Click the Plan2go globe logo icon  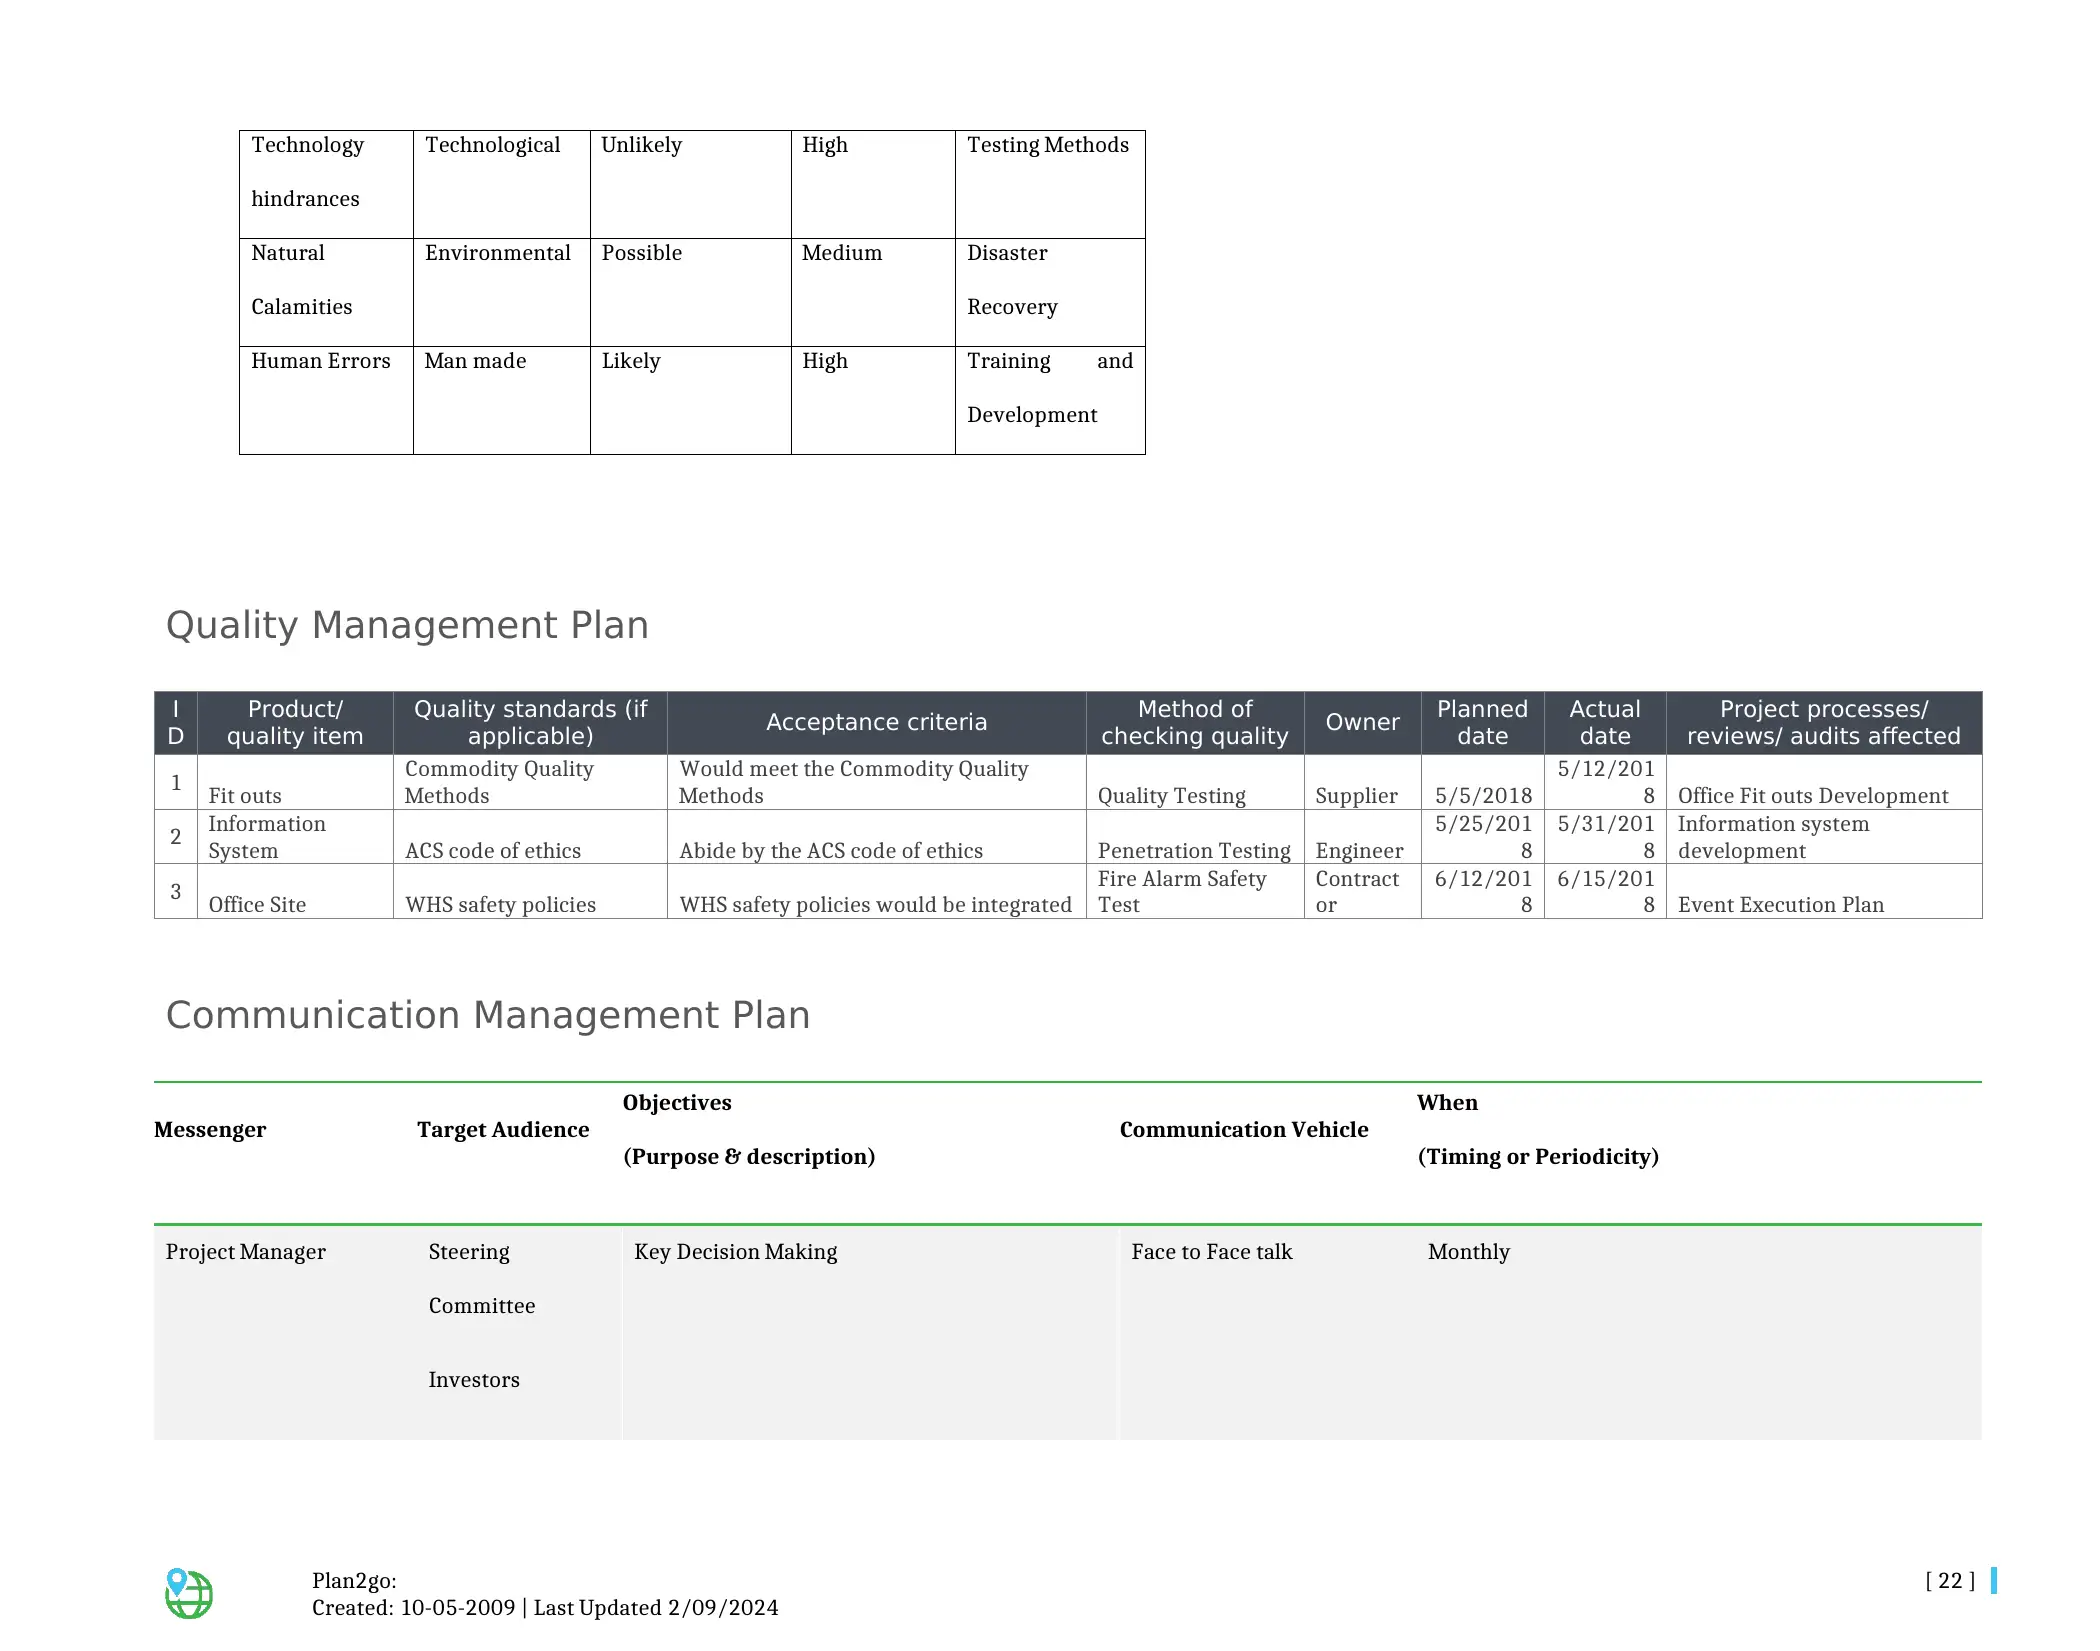[188, 1593]
